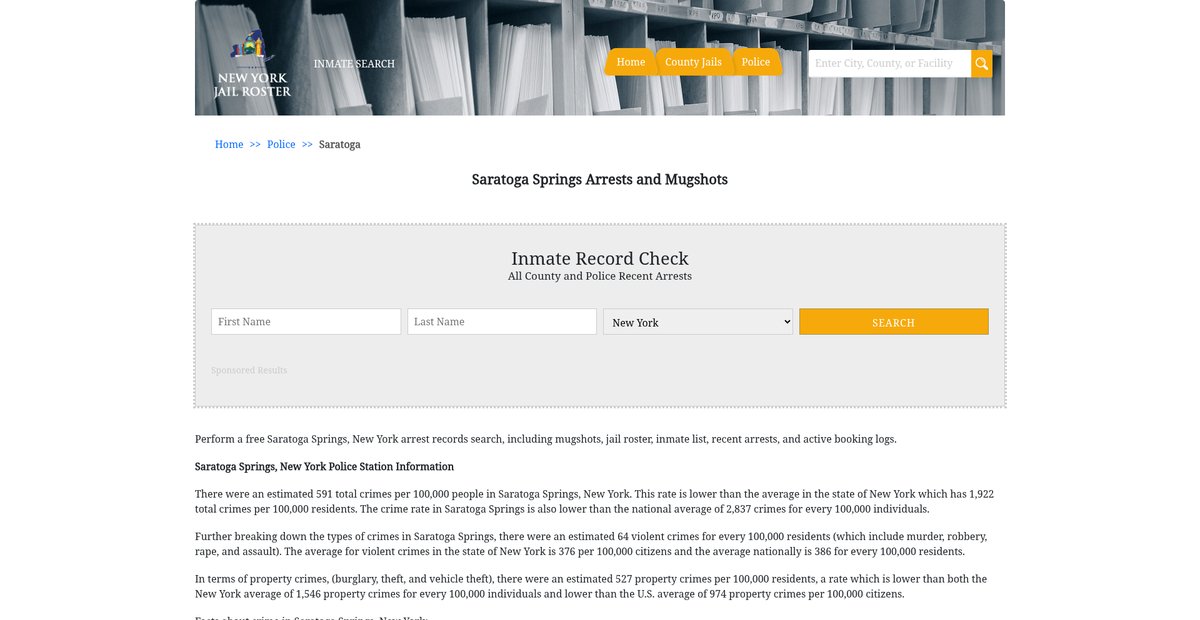
Task: Go to Police in the breadcrumb
Action: (281, 145)
